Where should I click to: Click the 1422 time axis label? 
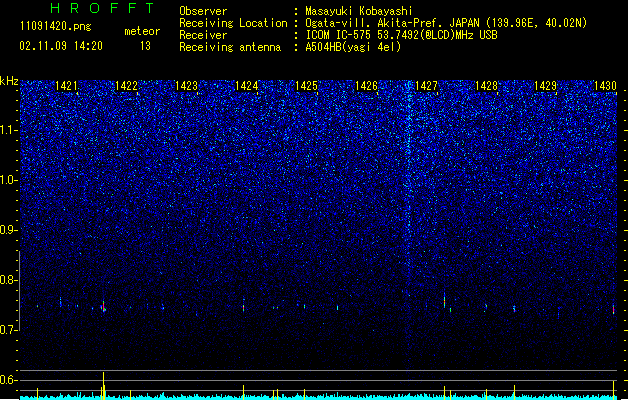[126, 86]
